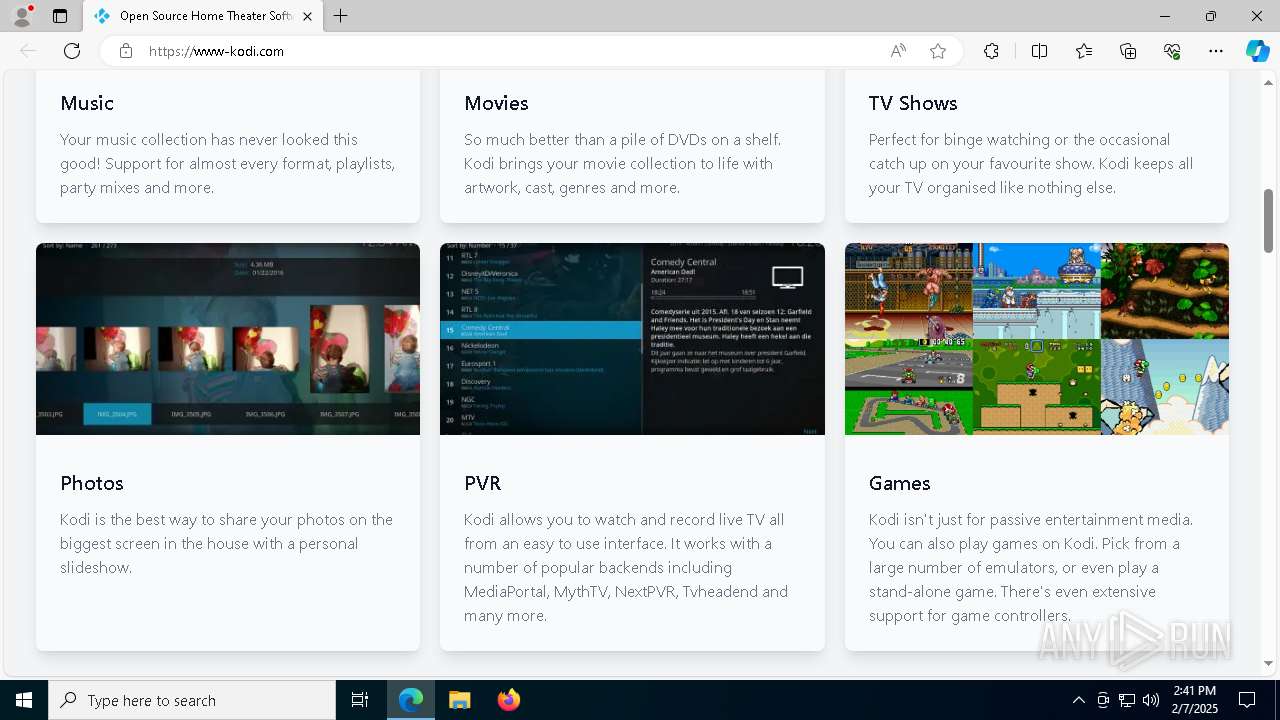Open the volume speaker tray icon
1280x720 pixels.
(1151, 700)
